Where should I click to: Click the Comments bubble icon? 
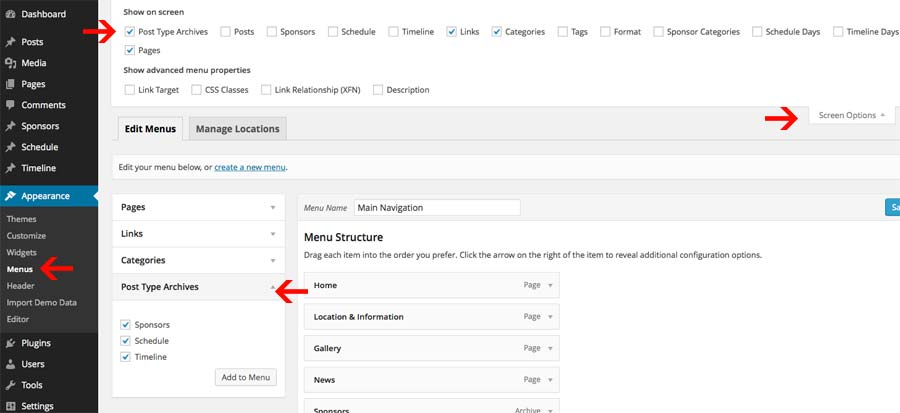pyautogui.click(x=10, y=105)
